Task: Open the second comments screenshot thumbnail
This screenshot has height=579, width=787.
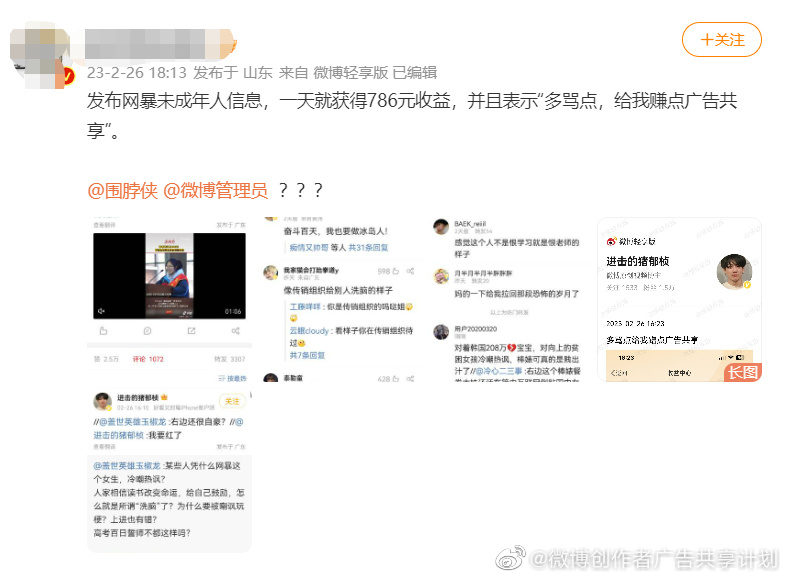Action: coord(339,299)
